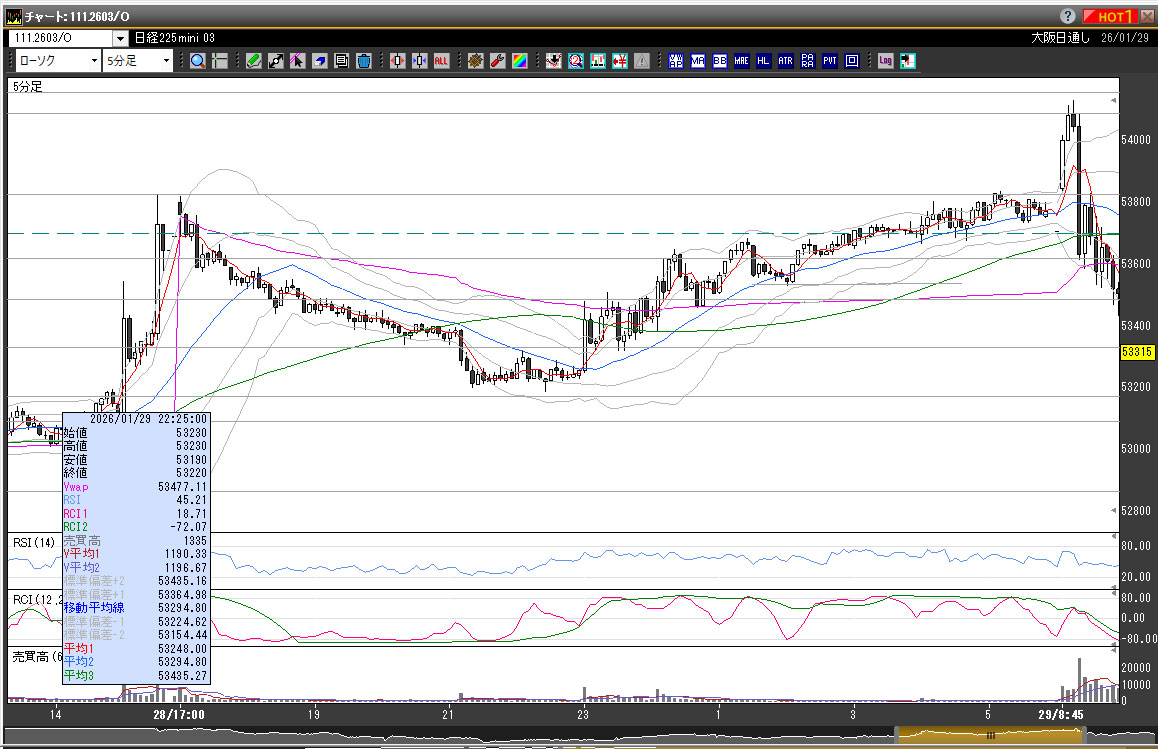Image resolution: width=1158 pixels, height=749 pixels.
Task: Open the wrench settings icon
Action: [x=497, y=61]
